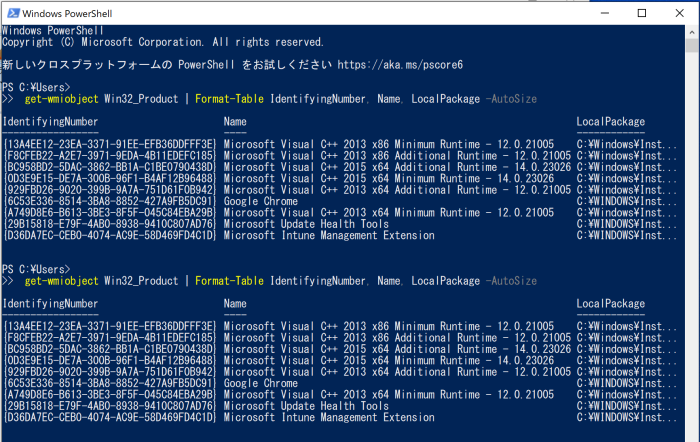Click GUID {29B15818-E79F-4AB0...} in second table
Viewport: 700px width, 442px height.
(109, 406)
